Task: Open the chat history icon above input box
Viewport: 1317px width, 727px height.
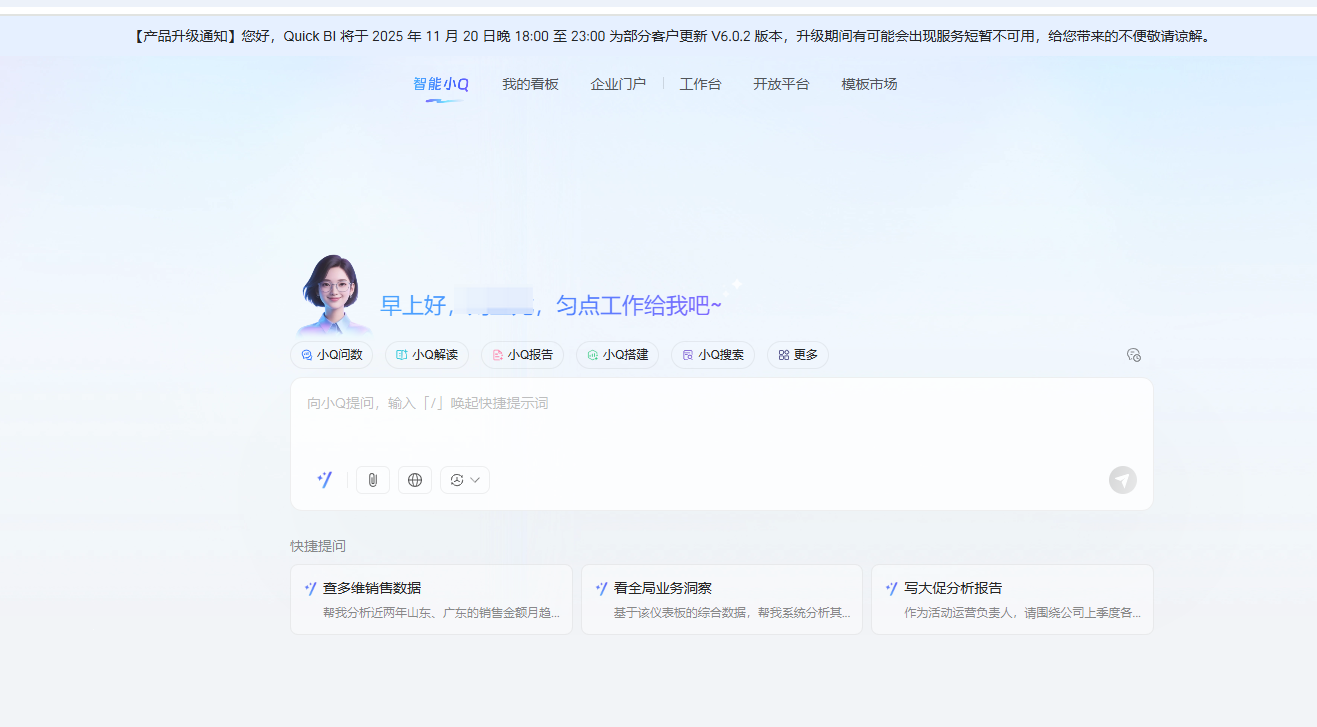Action: tap(1133, 355)
